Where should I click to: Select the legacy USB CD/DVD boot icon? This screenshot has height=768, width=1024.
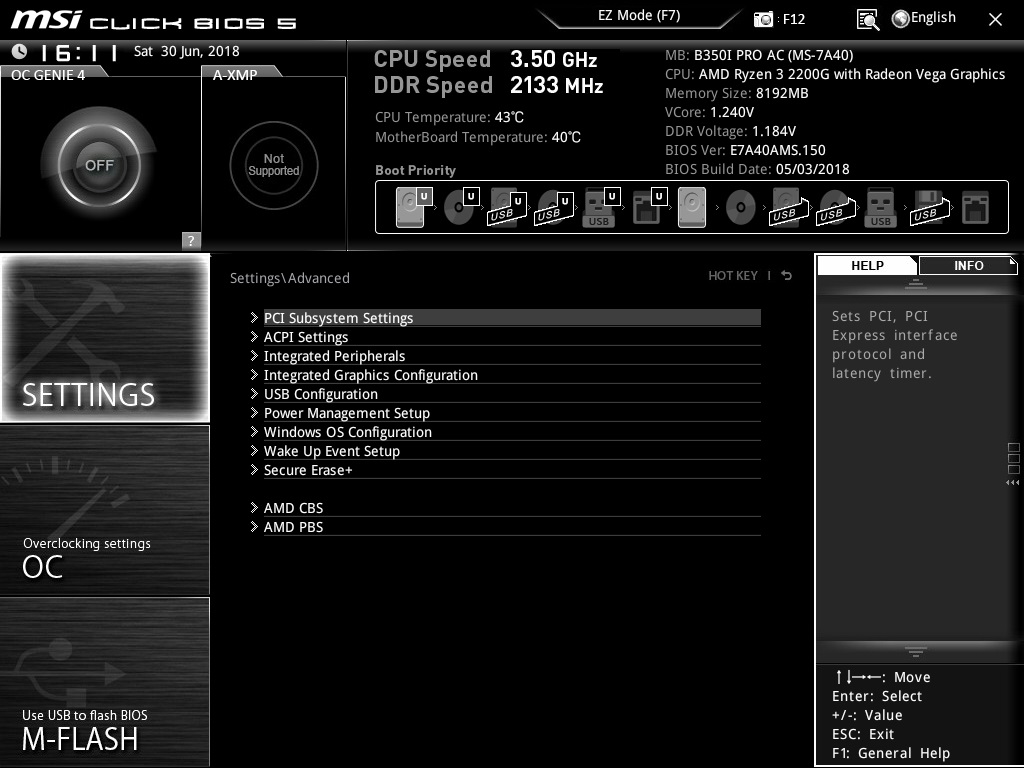coord(836,207)
